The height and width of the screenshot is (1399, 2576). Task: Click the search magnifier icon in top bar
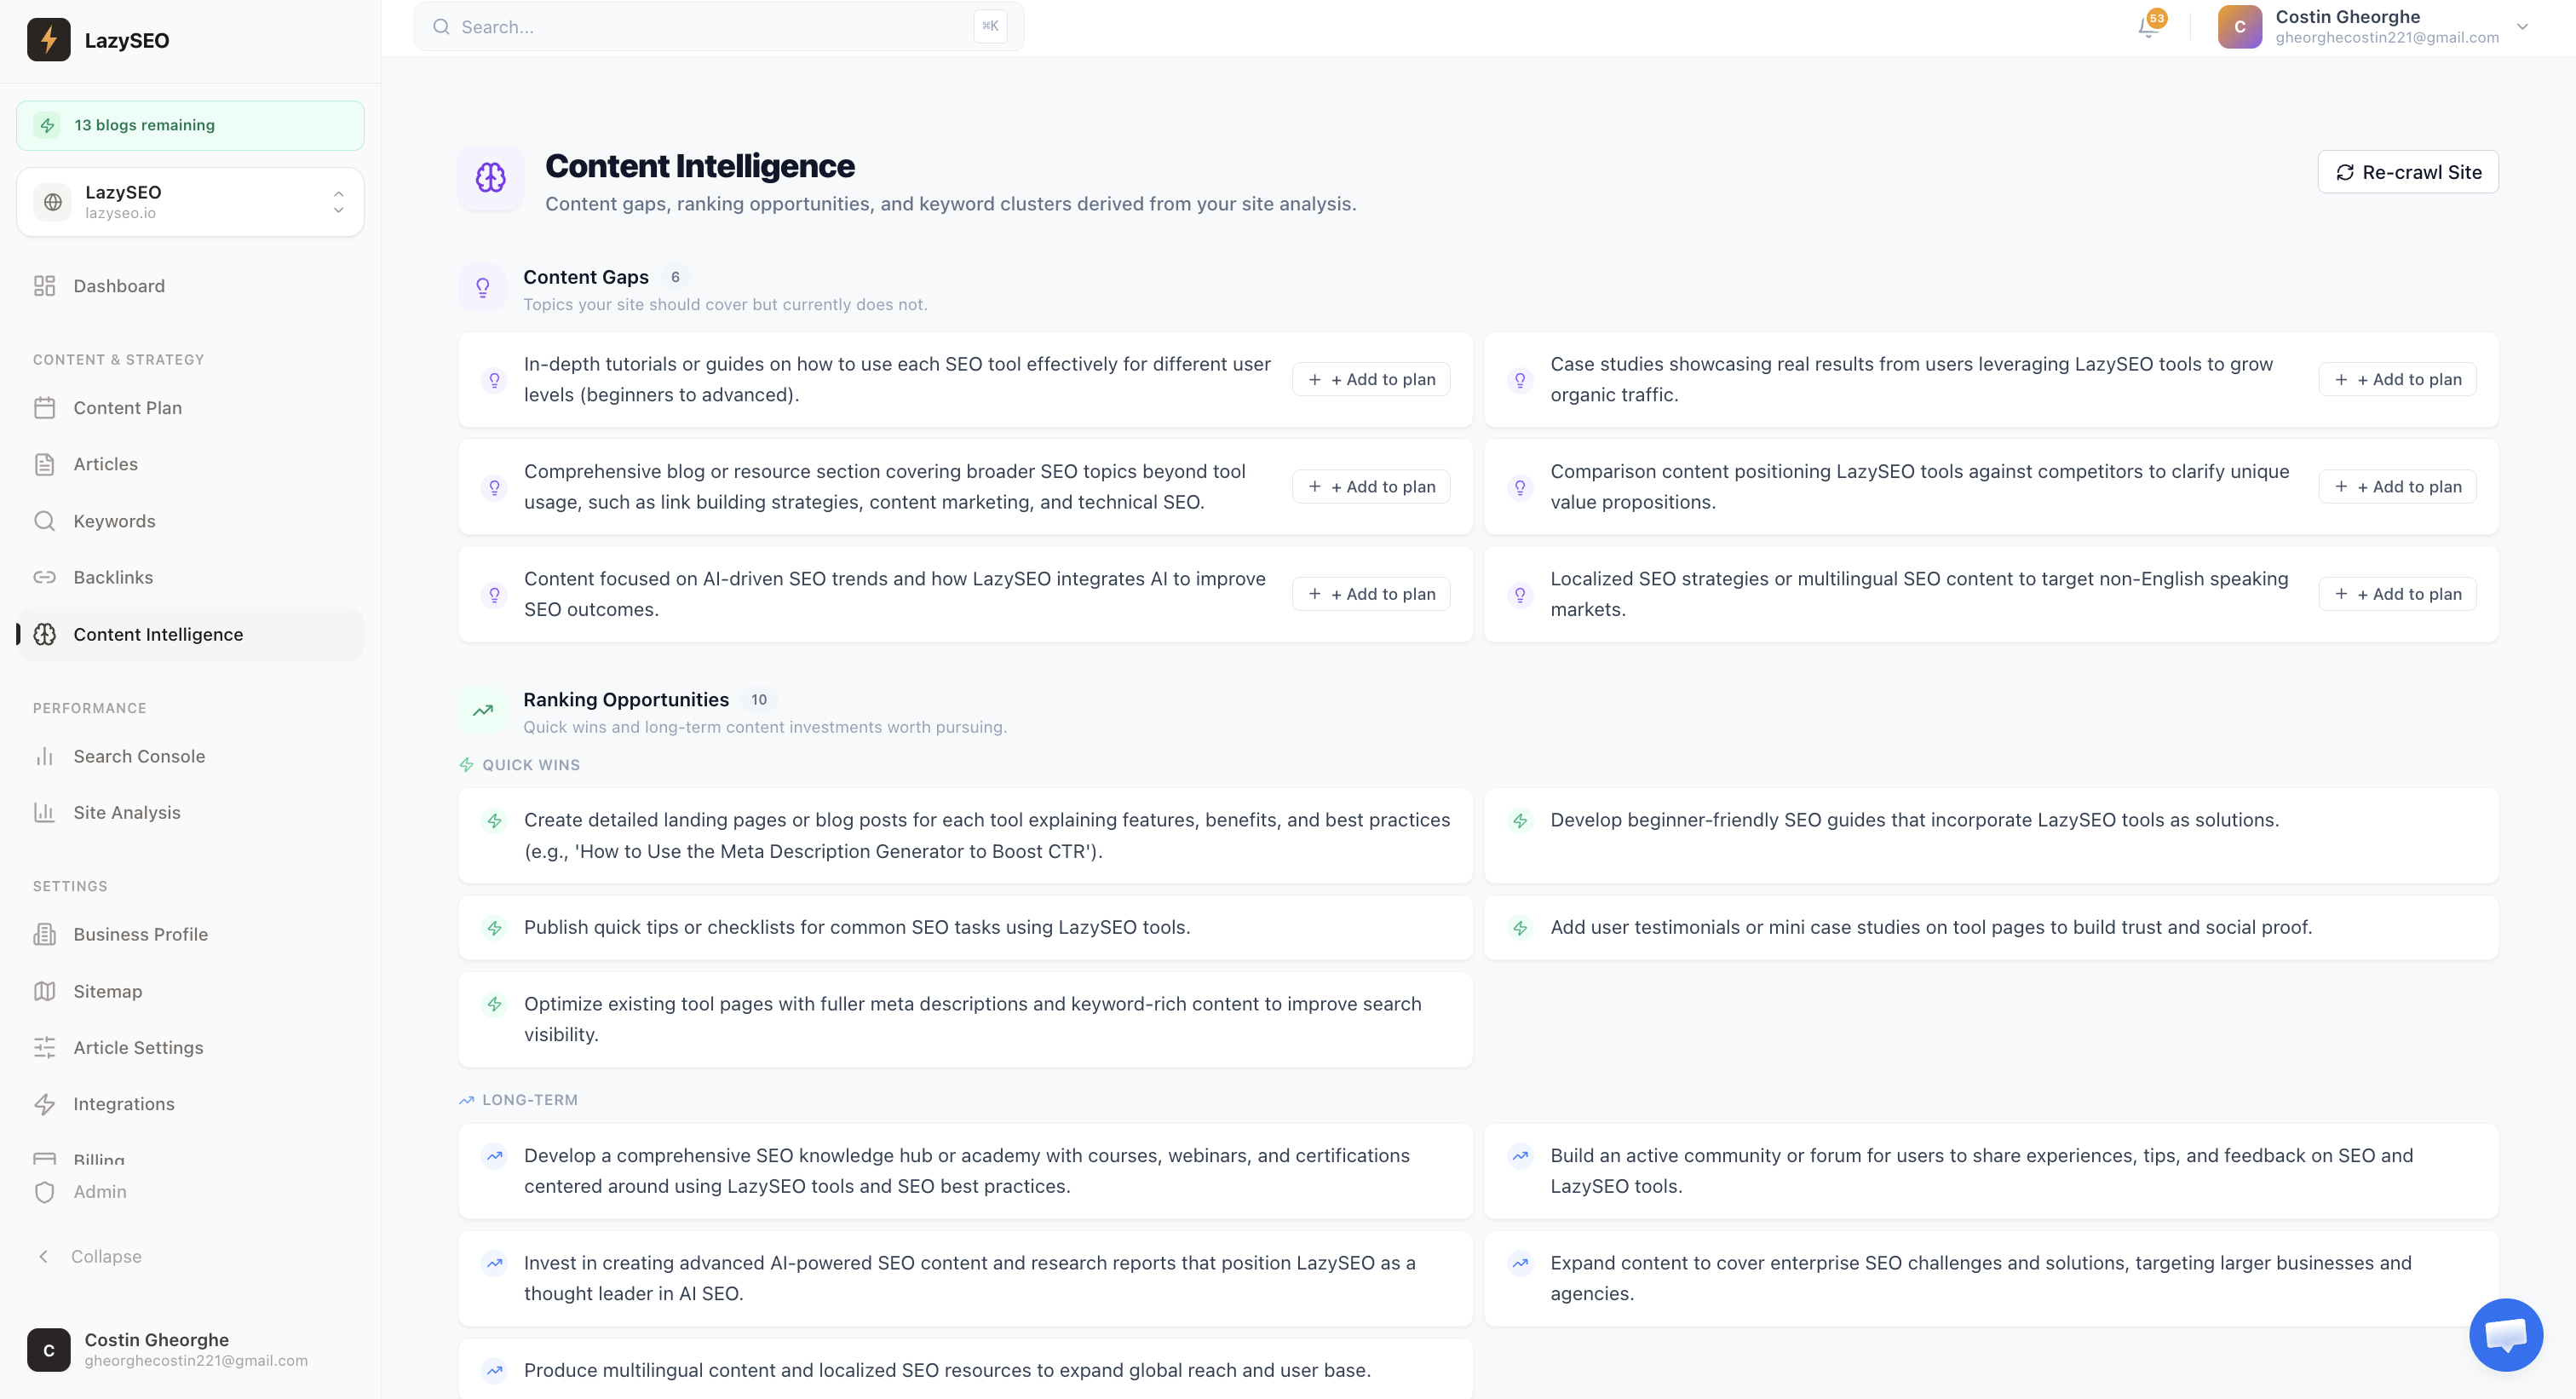pos(441,27)
